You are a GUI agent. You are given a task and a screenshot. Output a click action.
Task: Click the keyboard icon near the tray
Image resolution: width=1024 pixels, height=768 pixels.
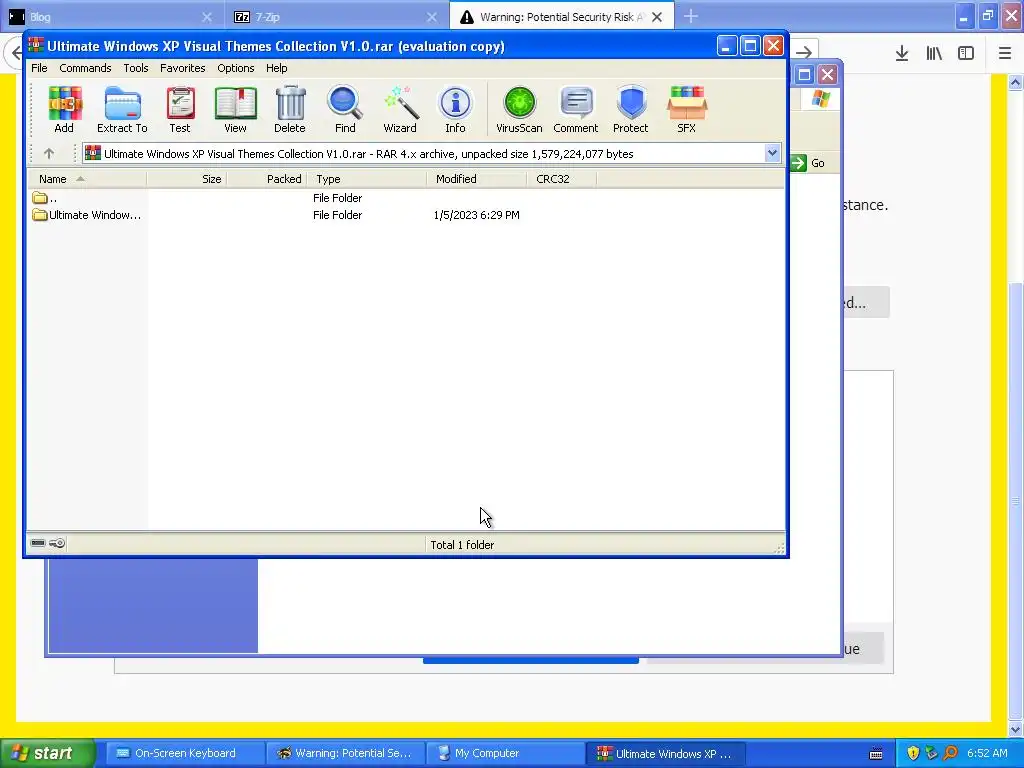pos(876,754)
